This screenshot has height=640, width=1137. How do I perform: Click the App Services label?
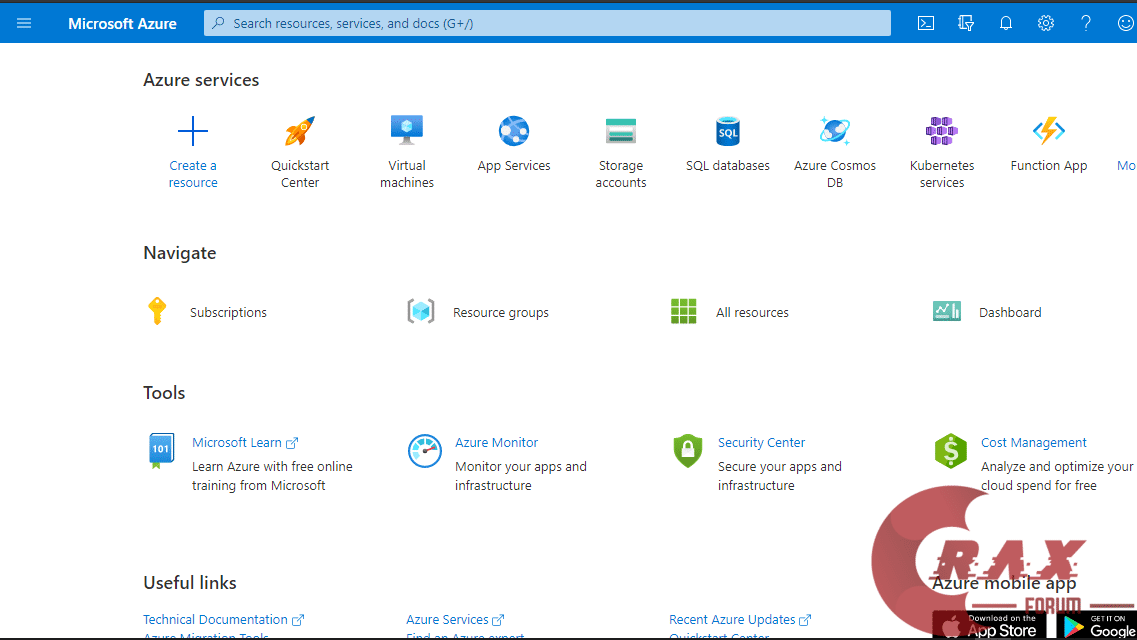[x=514, y=166]
